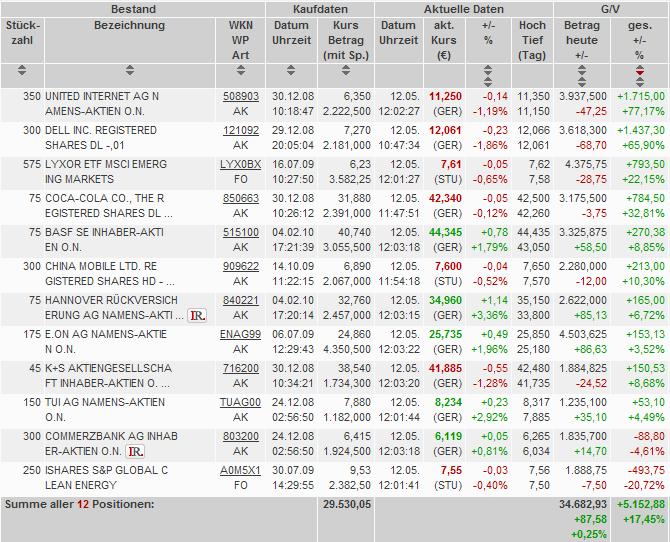The width and height of the screenshot is (670, 542).
Task: Open WKN link 121092
Action: coord(241,130)
